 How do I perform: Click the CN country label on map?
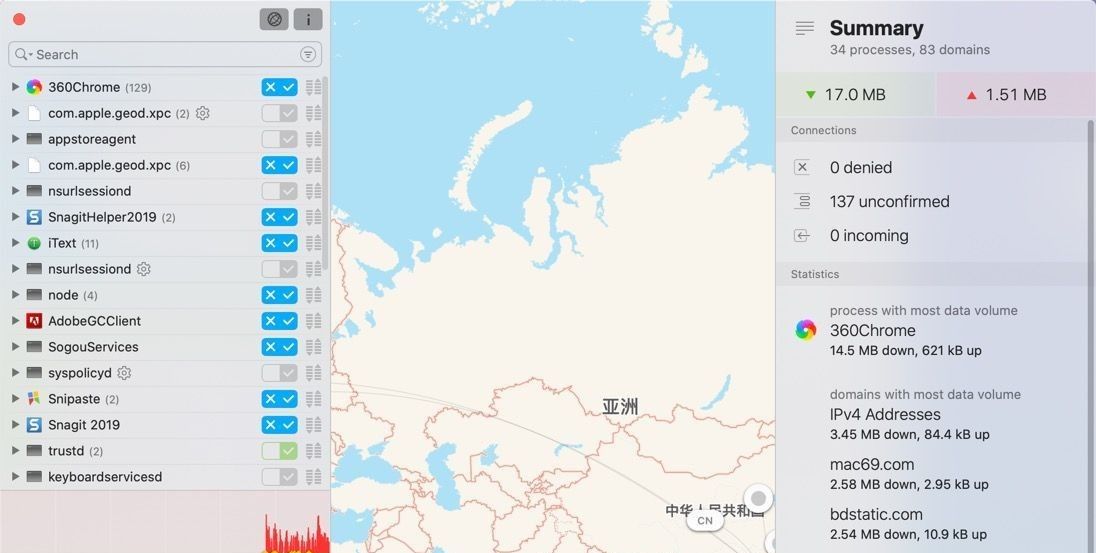coord(705,520)
